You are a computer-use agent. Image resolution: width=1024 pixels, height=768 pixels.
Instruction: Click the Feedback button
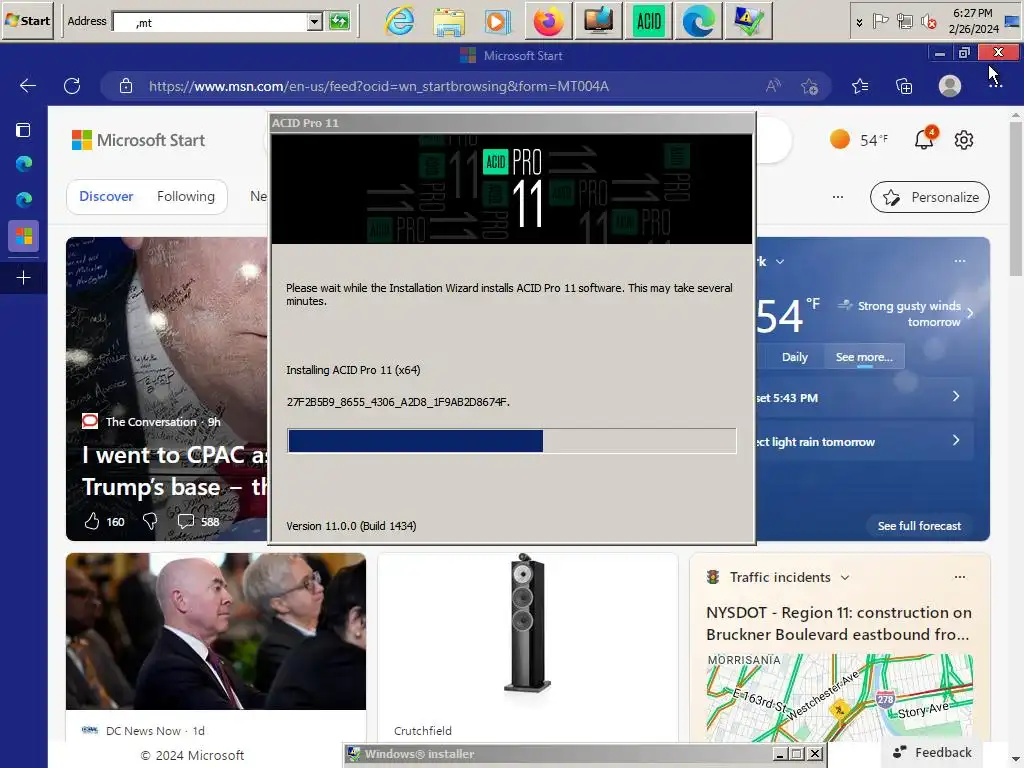[x=933, y=752]
